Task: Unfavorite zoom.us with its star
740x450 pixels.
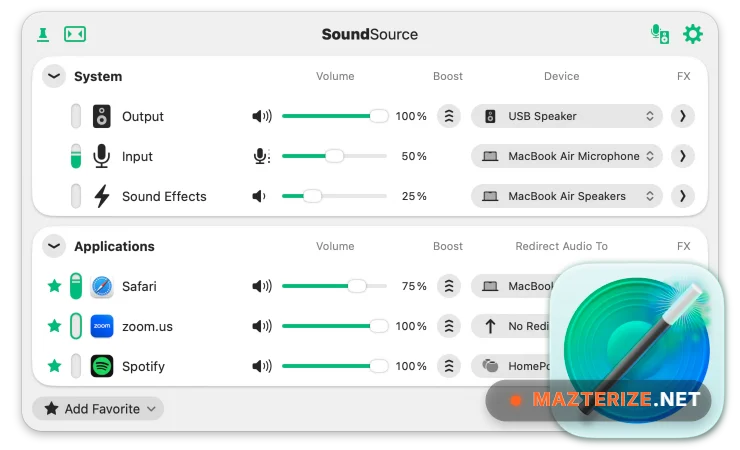Action: (54, 326)
